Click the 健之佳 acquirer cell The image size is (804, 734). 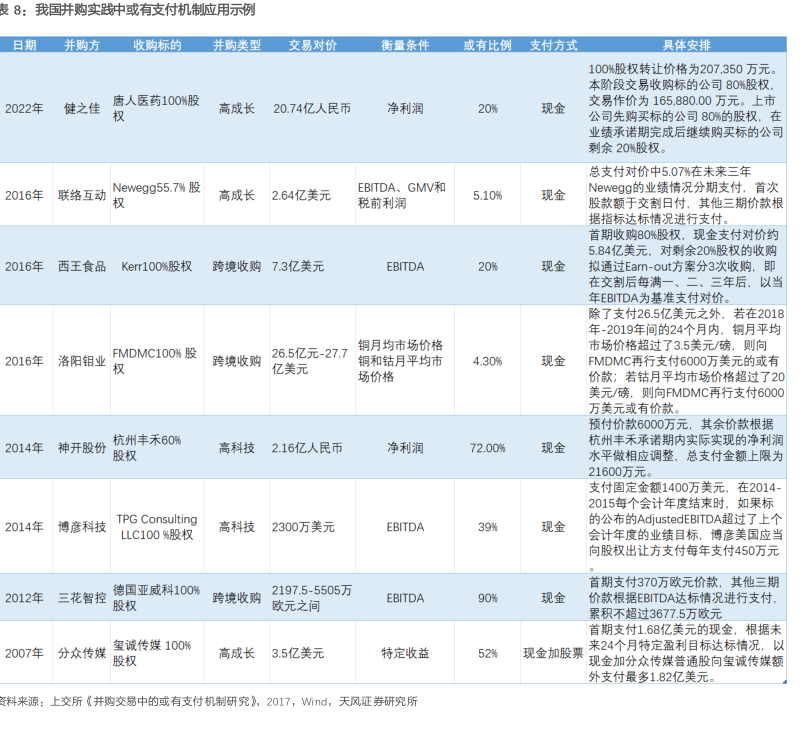coord(82,108)
